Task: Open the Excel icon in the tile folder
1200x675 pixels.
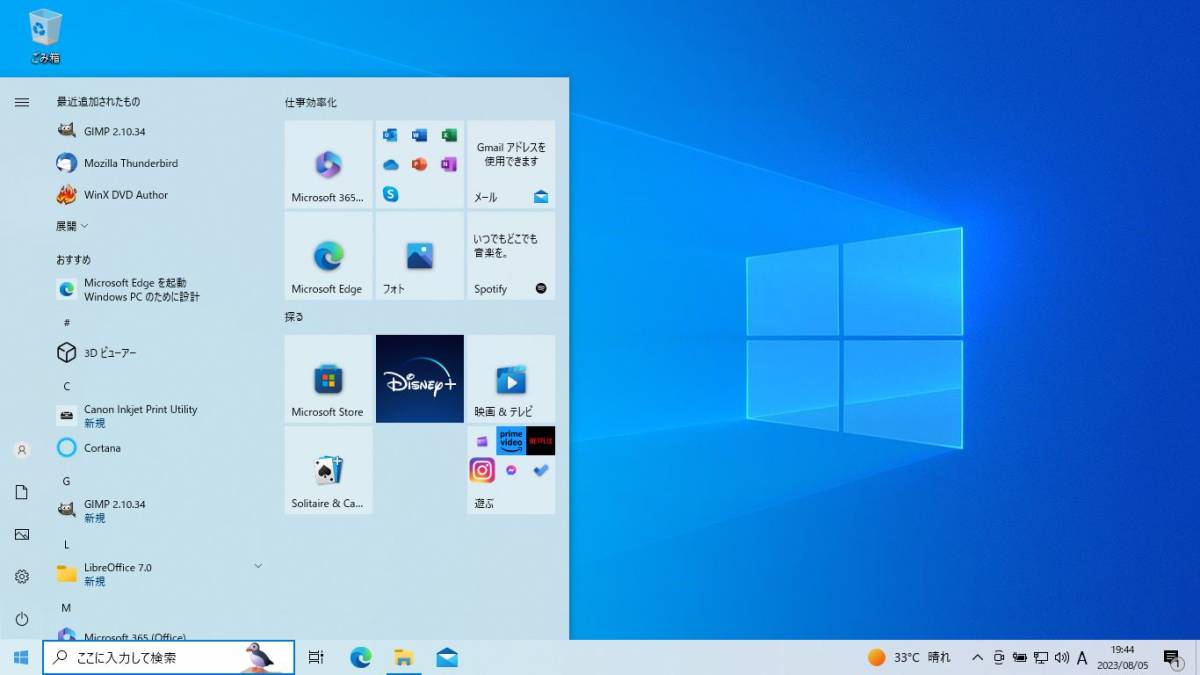Action: click(x=449, y=136)
